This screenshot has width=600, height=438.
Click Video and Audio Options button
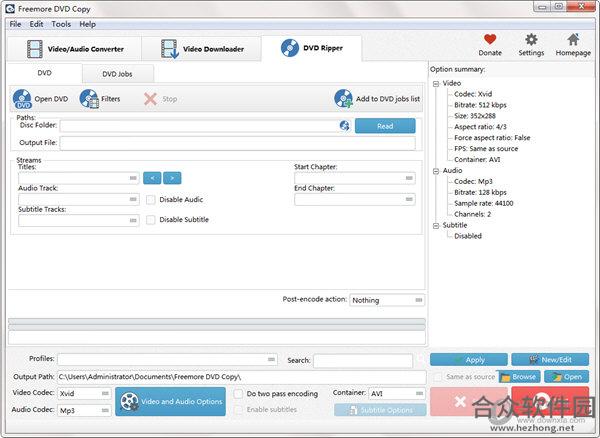click(x=170, y=401)
